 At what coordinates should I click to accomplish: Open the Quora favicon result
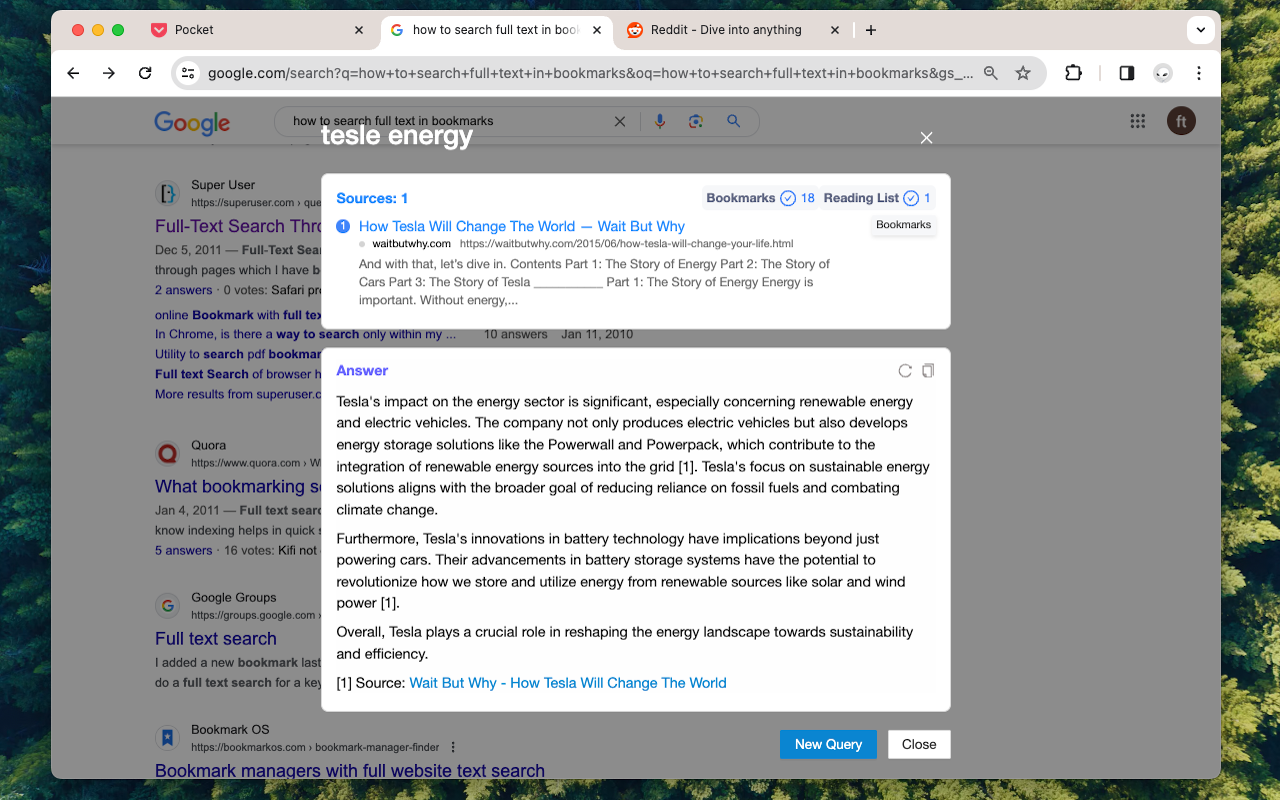167,454
